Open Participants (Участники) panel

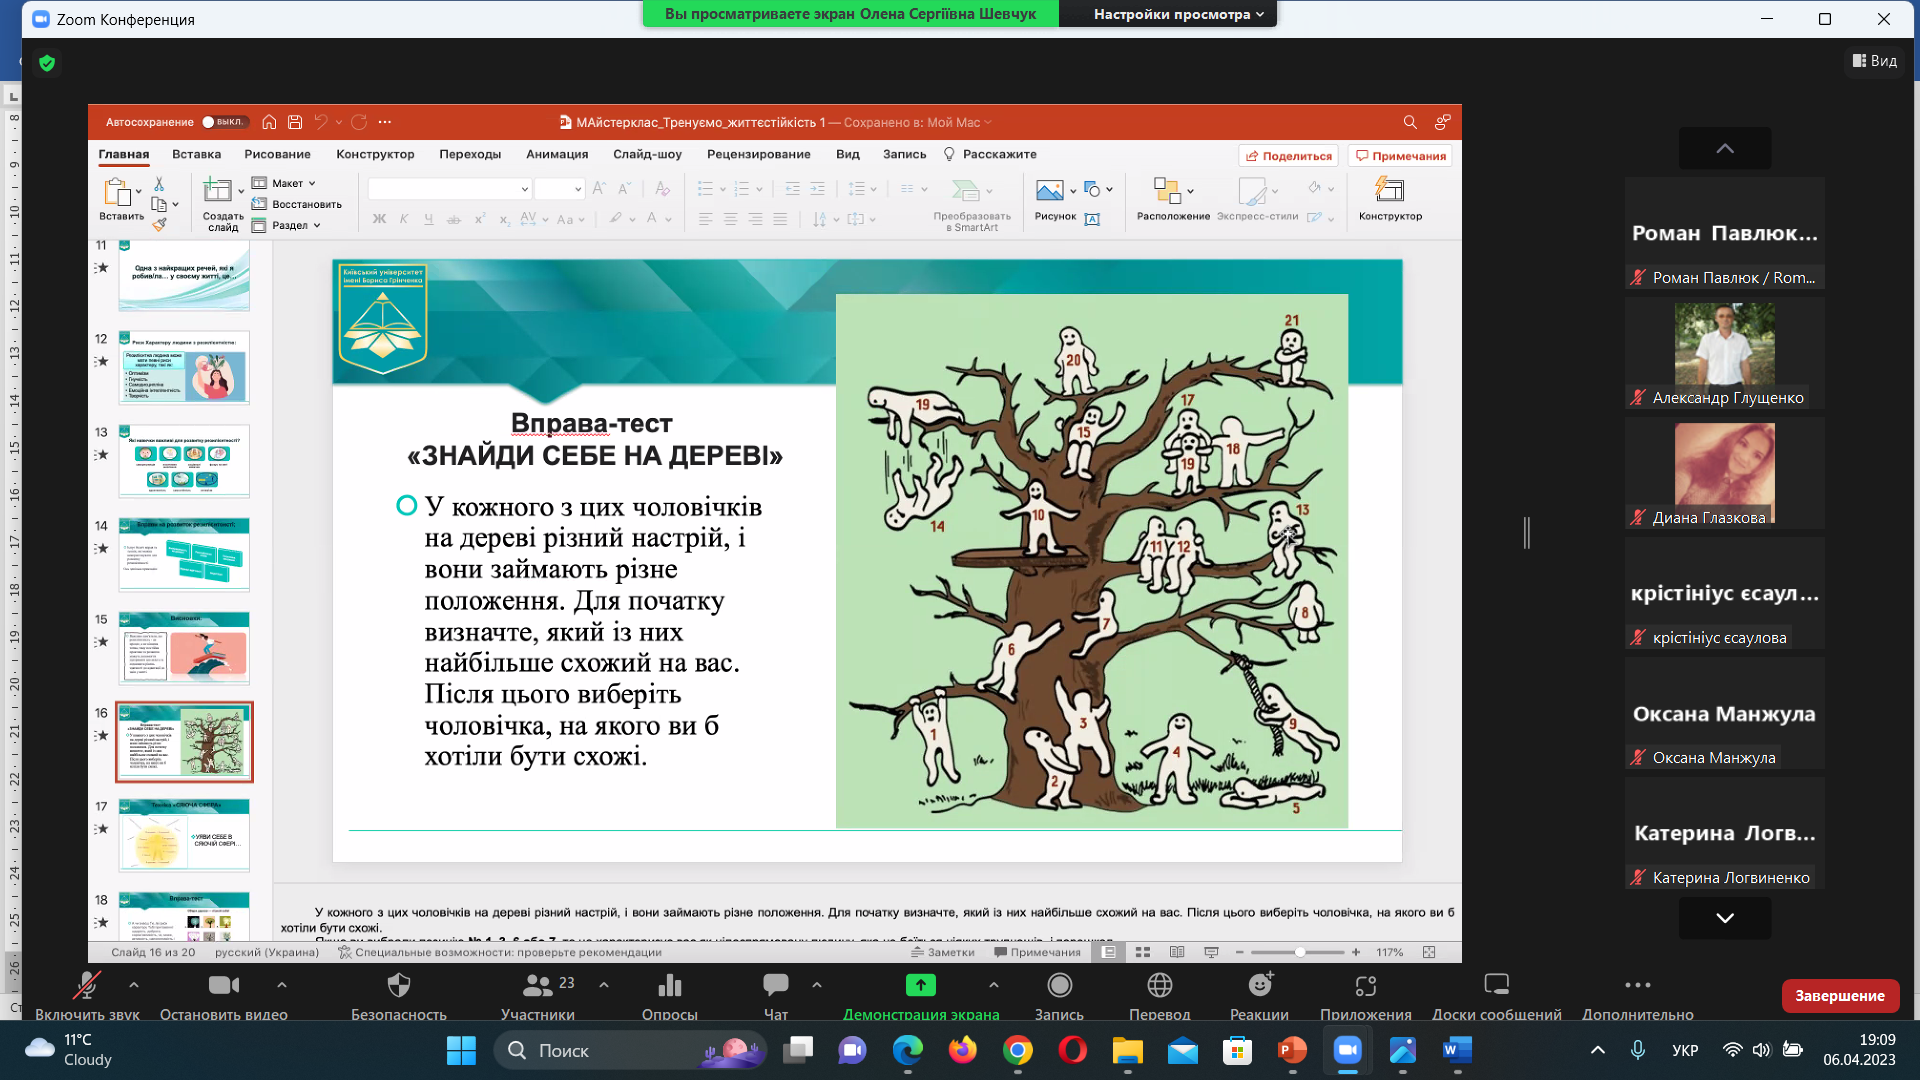coord(538,987)
